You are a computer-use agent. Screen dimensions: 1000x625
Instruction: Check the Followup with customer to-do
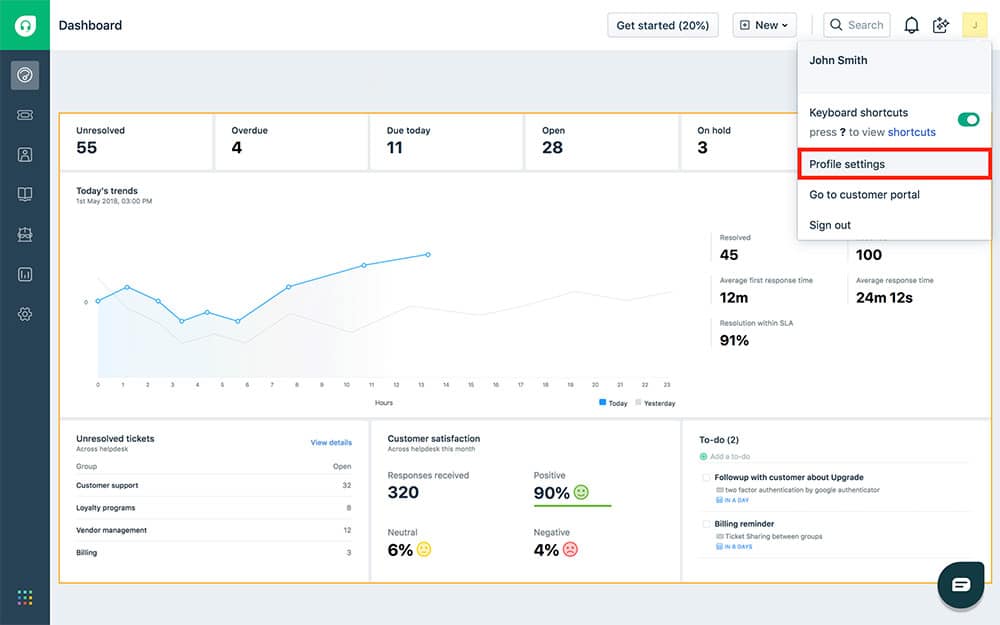click(706, 478)
